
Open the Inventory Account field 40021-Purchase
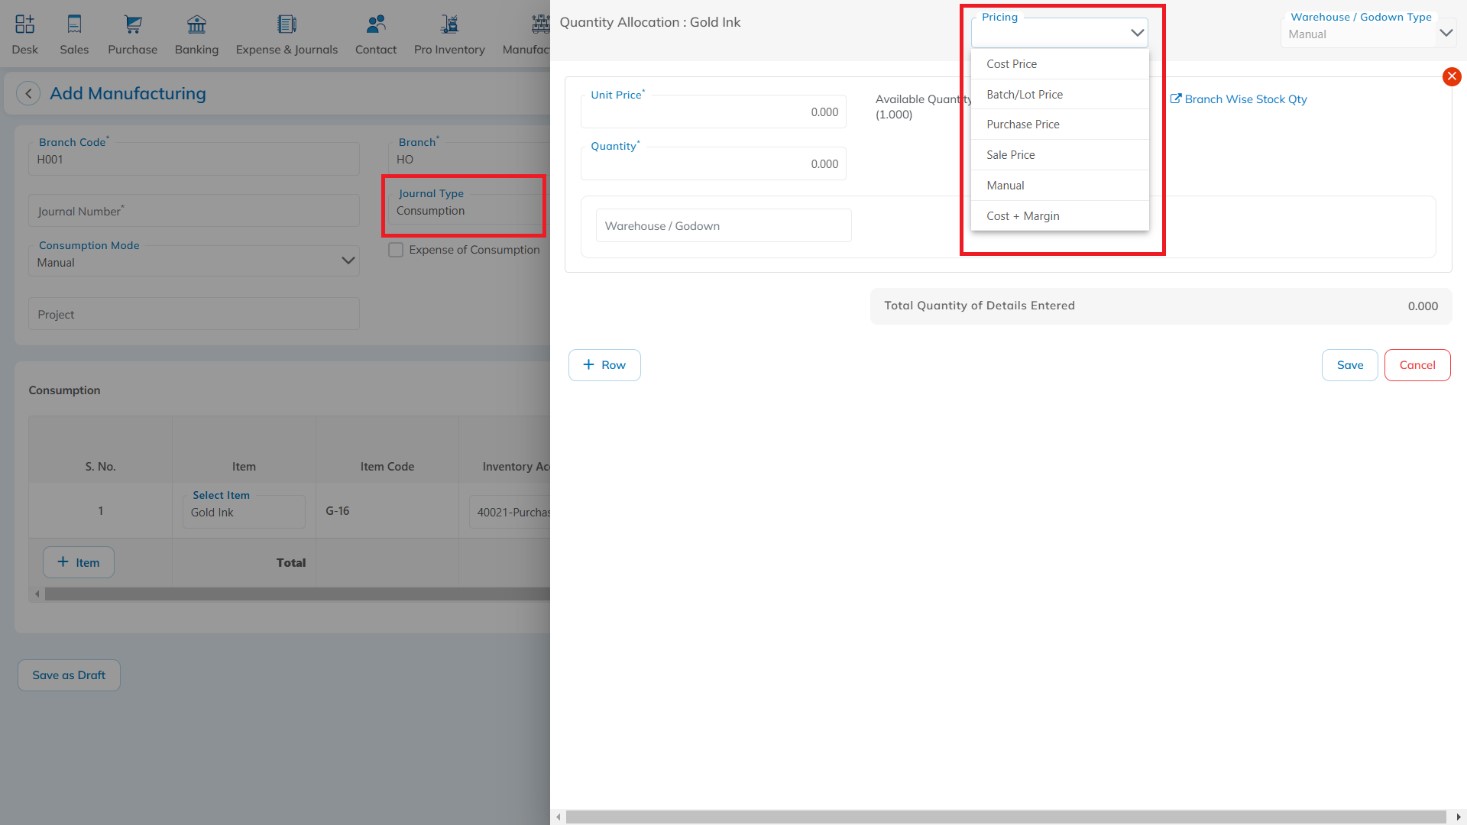tap(510, 512)
